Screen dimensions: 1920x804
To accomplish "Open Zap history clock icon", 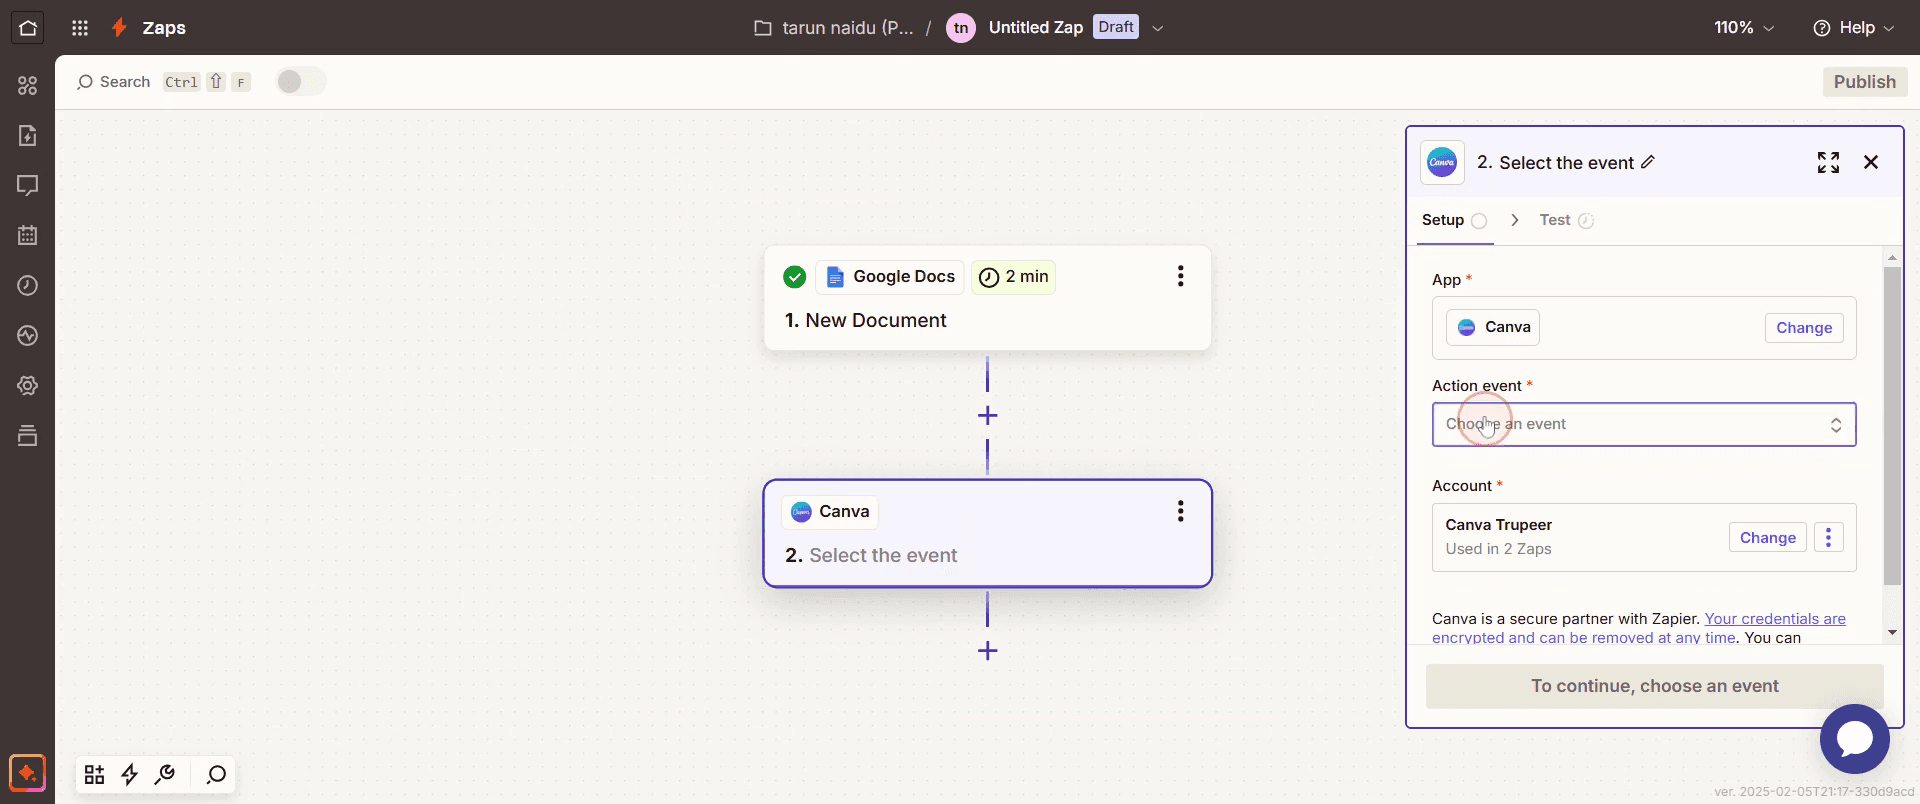I will 28,285.
